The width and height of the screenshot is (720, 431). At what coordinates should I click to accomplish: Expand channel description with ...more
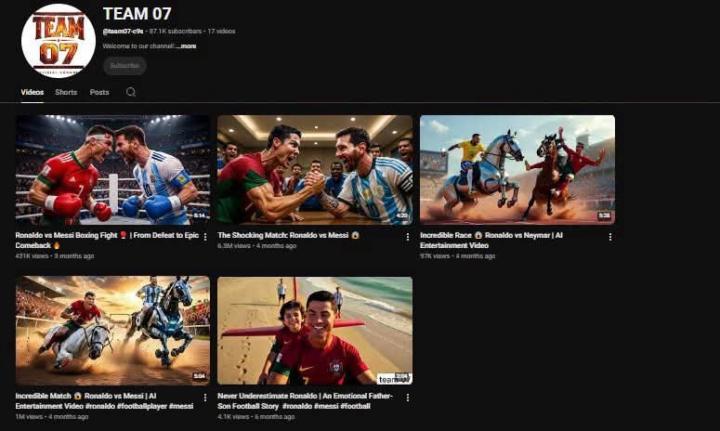click(x=186, y=46)
